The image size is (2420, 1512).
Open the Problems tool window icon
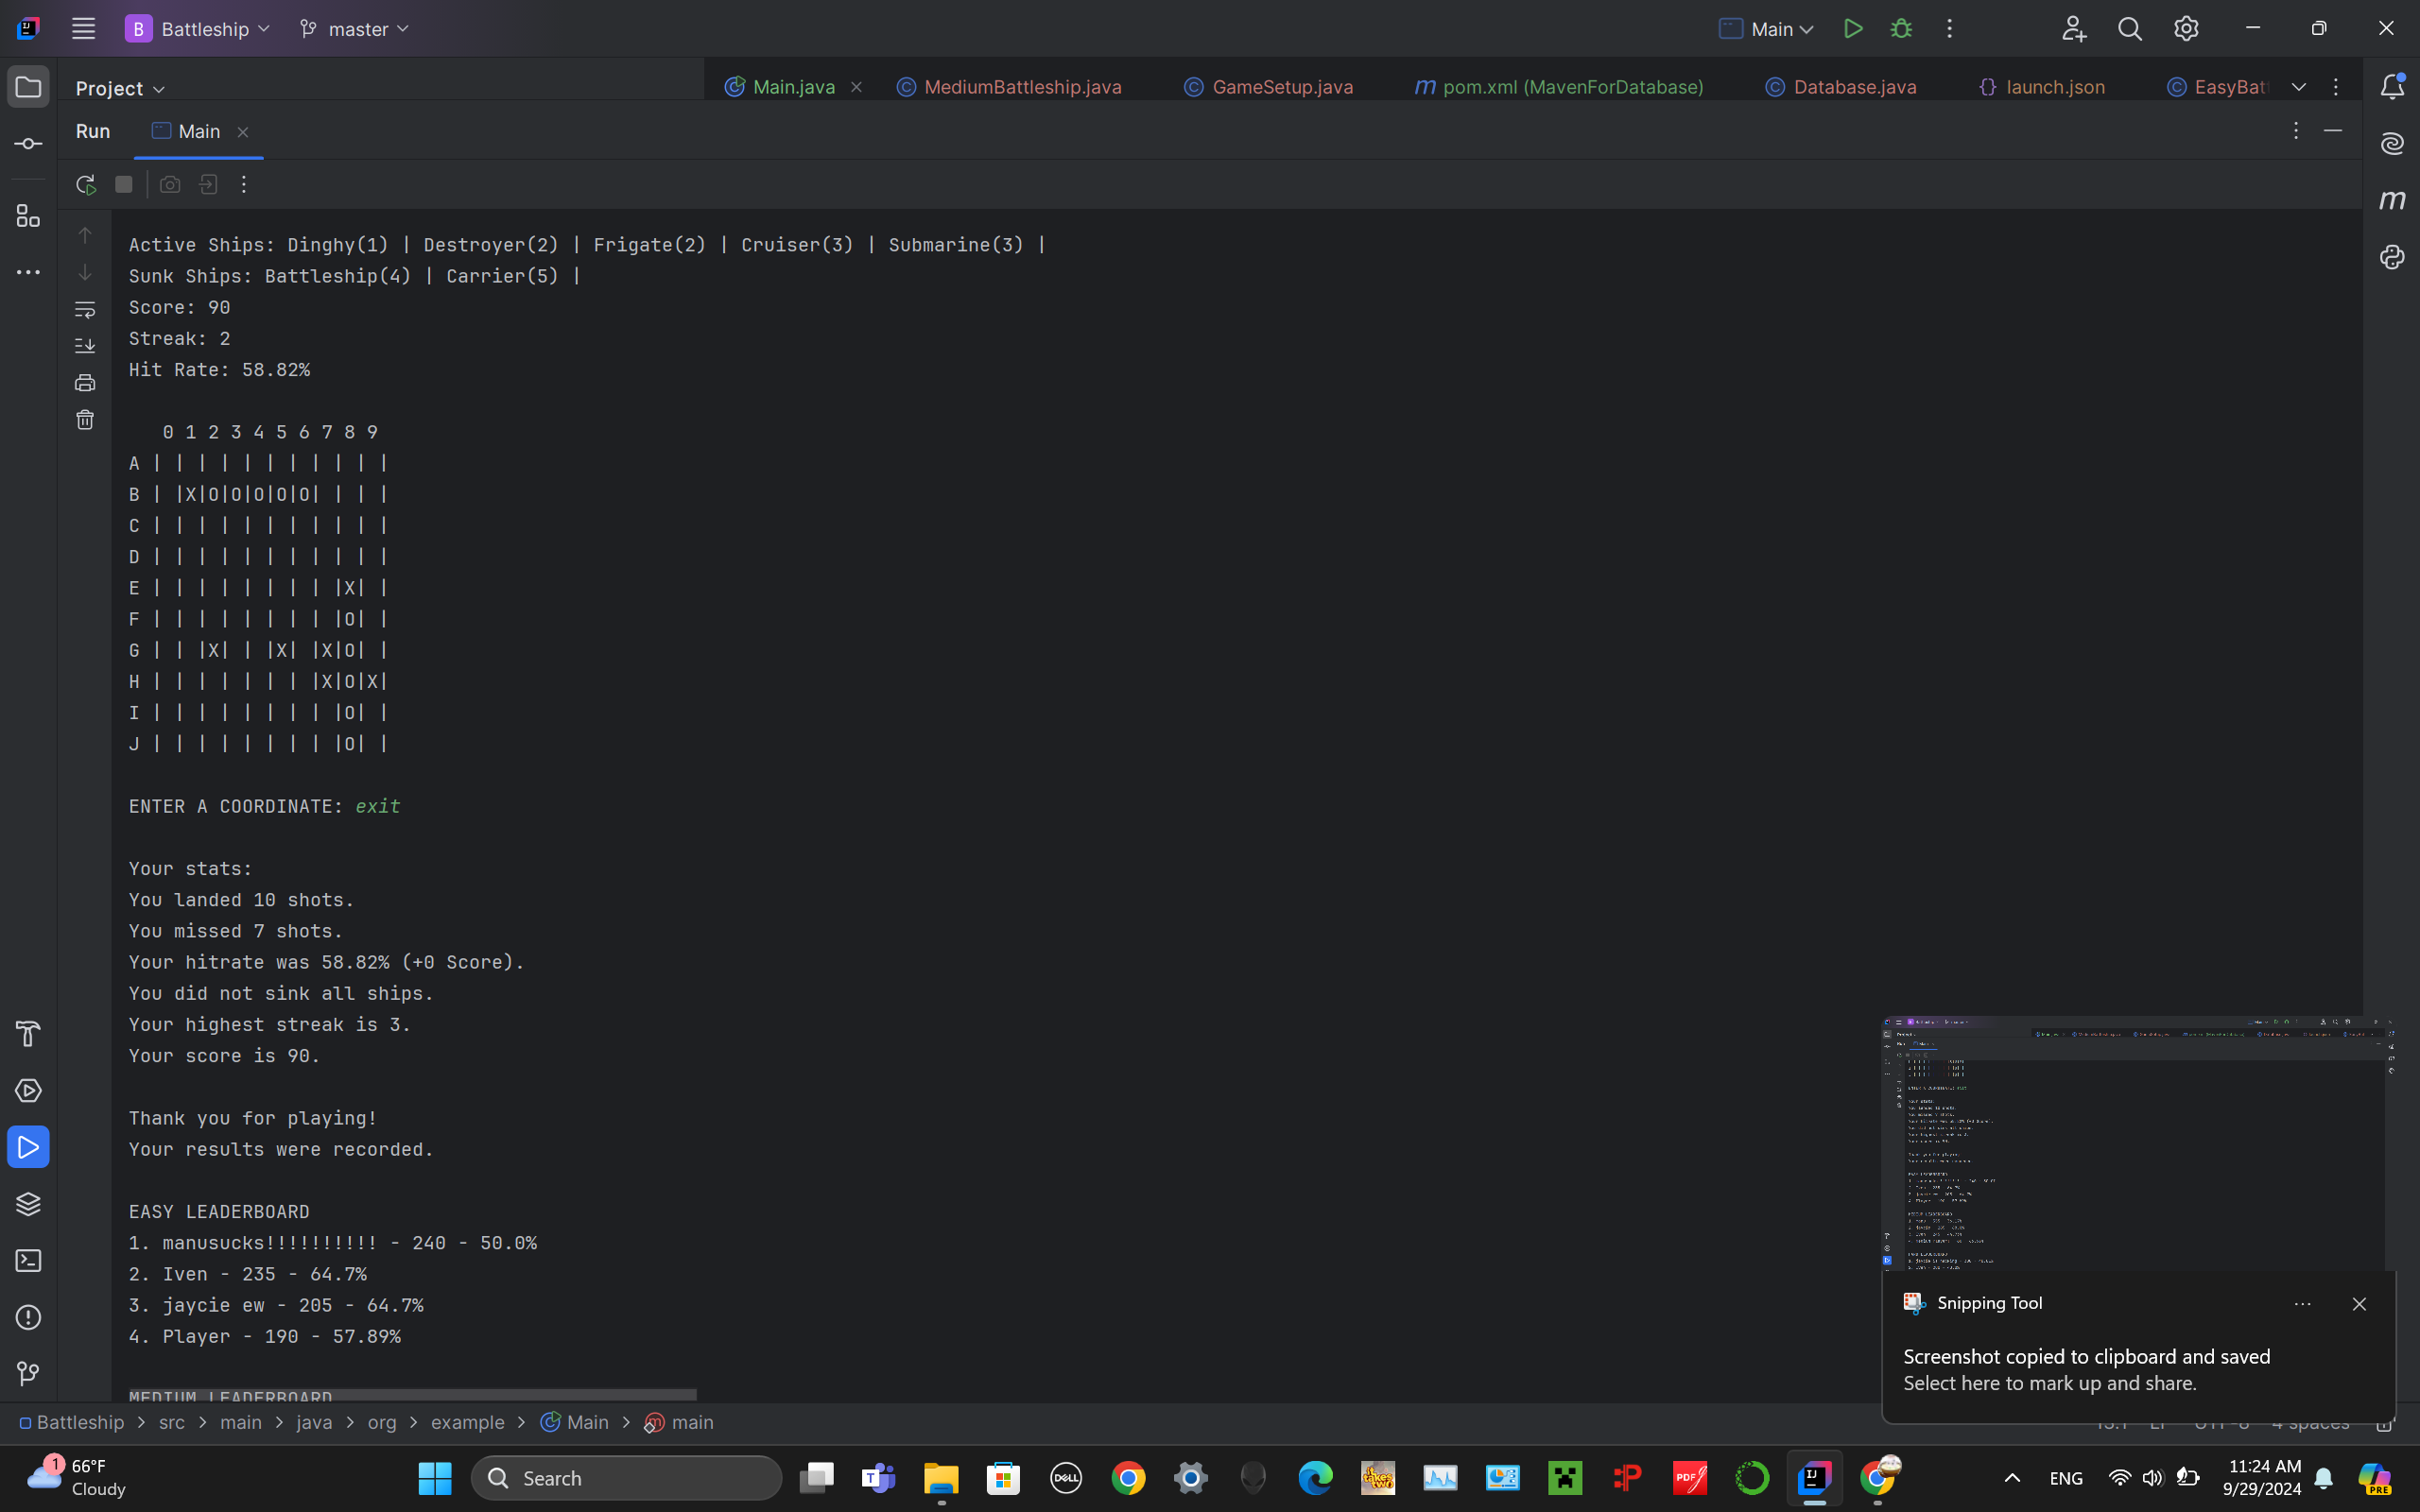click(28, 1317)
